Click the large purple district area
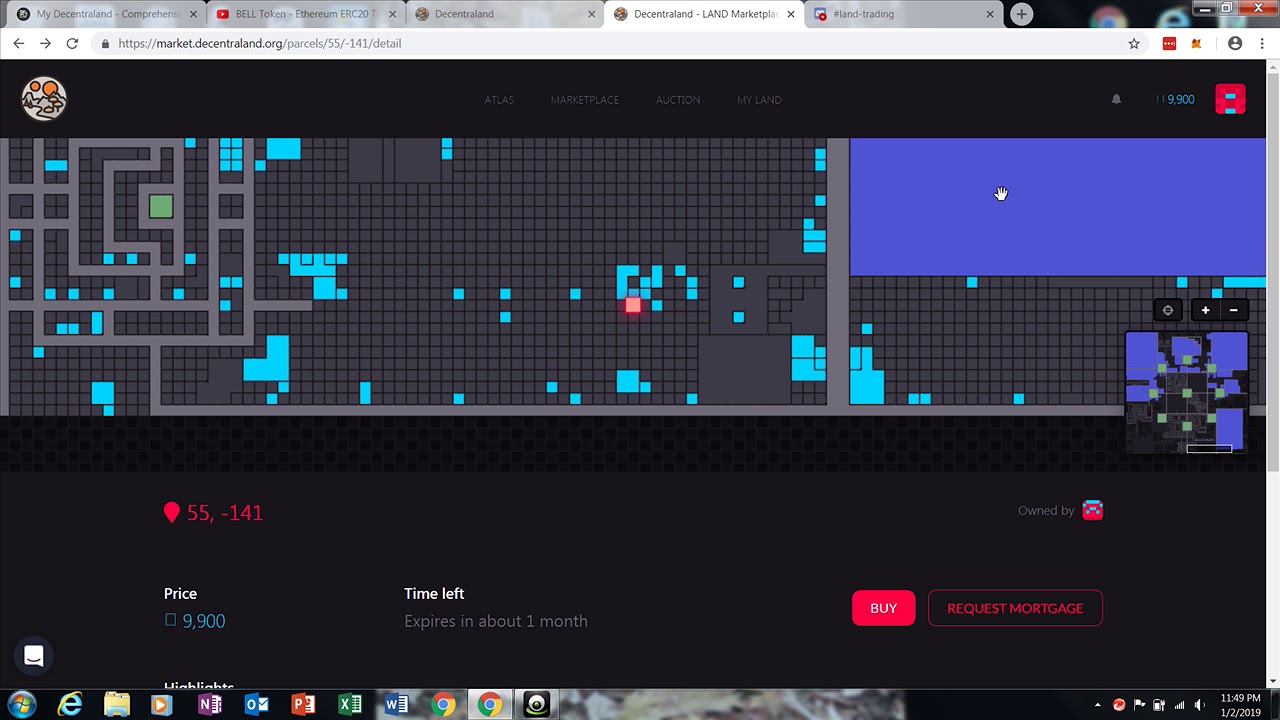The width and height of the screenshot is (1280, 720). [1057, 207]
